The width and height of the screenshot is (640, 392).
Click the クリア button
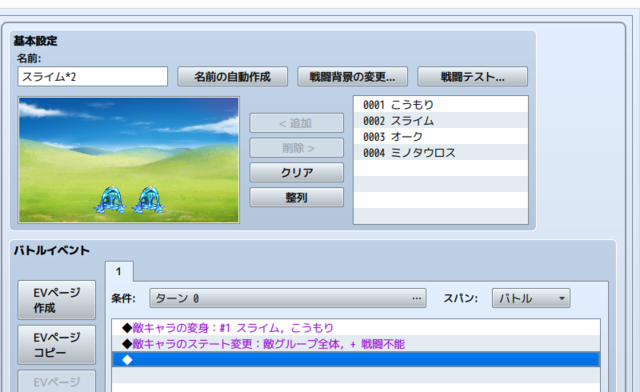click(296, 173)
